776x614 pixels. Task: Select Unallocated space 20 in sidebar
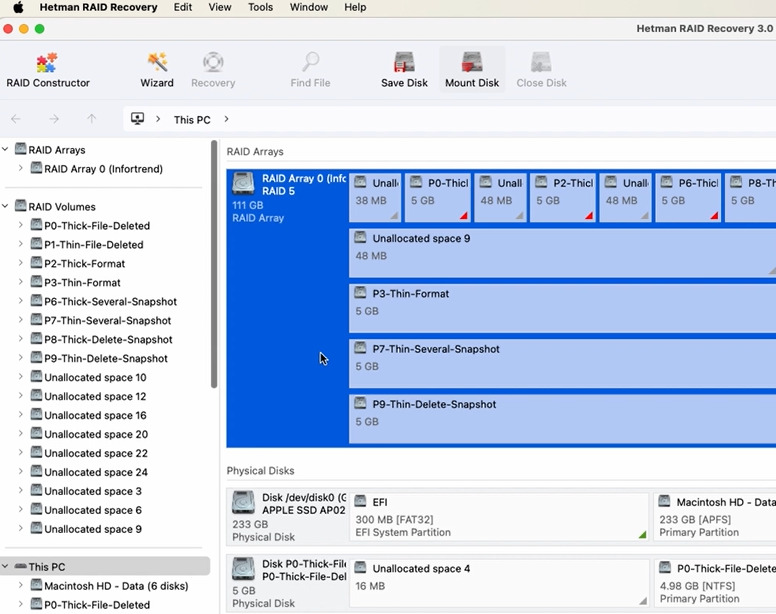[x=96, y=434]
